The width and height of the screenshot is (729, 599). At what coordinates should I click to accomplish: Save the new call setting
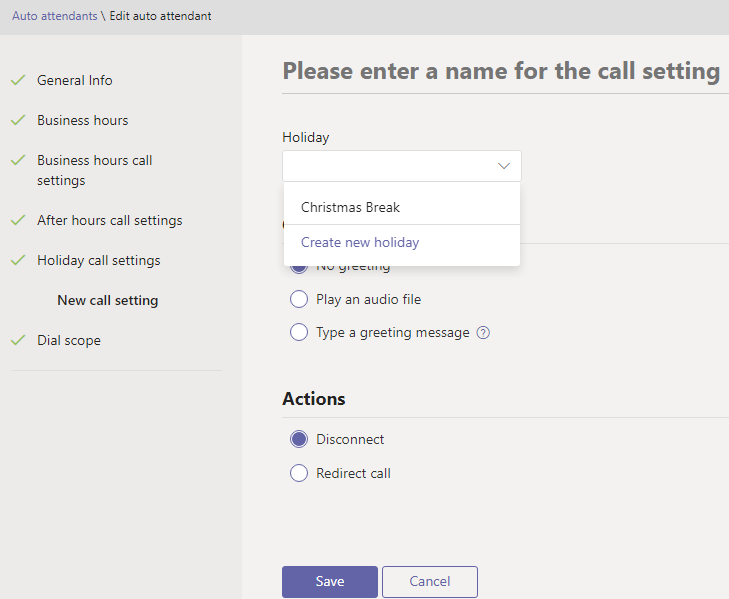pos(329,581)
